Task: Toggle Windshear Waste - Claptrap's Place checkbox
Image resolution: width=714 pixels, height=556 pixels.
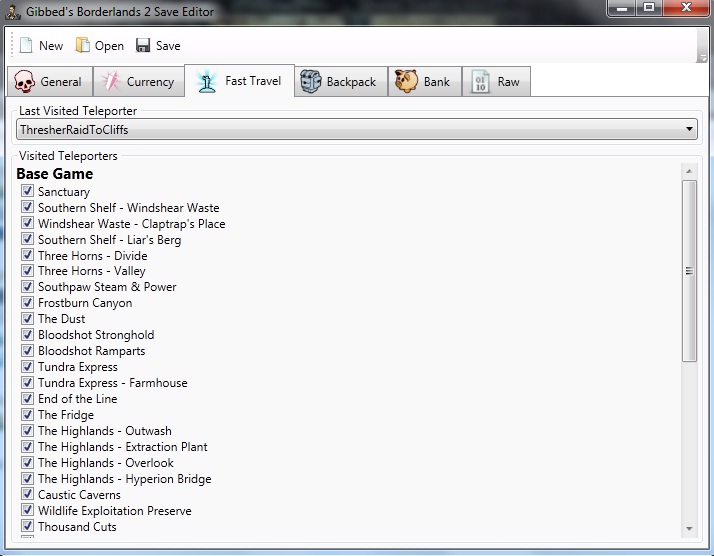Action: pos(27,222)
